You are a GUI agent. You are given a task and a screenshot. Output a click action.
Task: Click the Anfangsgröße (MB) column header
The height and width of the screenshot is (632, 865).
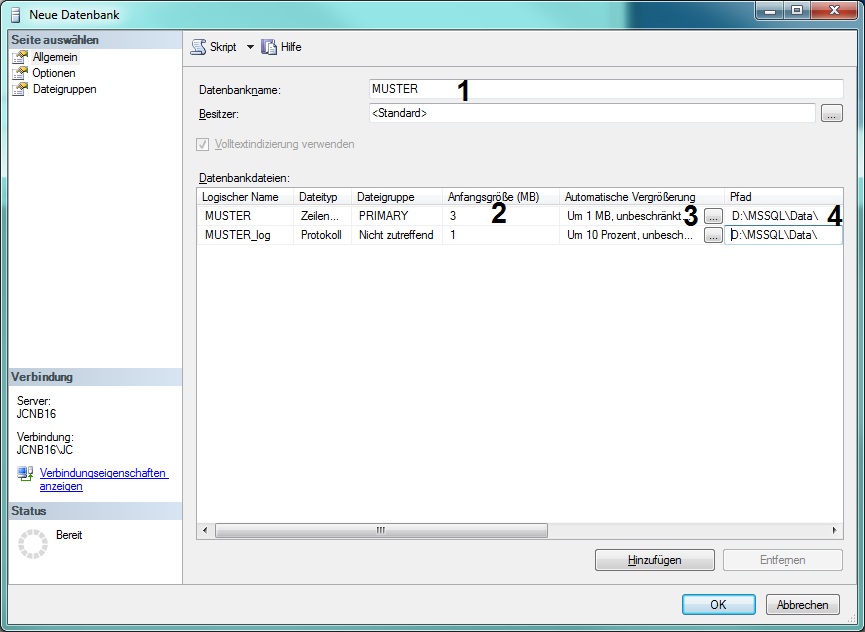pyautogui.click(x=501, y=197)
